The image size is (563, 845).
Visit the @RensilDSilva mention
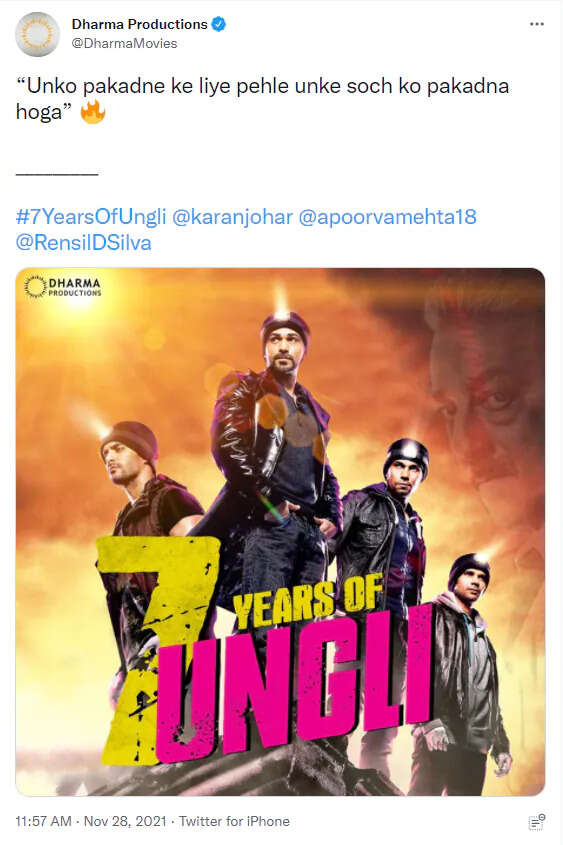(x=84, y=243)
